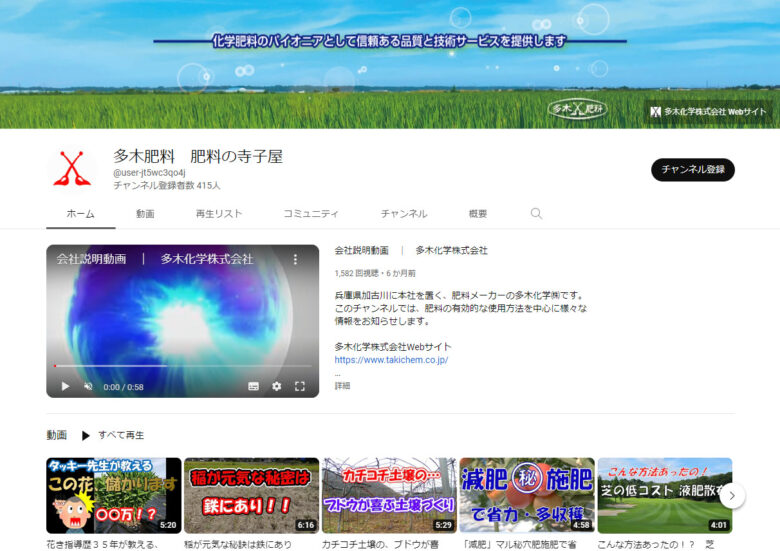Click the title カチコチ土壌の、ブドウが喜

(x=380, y=545)
